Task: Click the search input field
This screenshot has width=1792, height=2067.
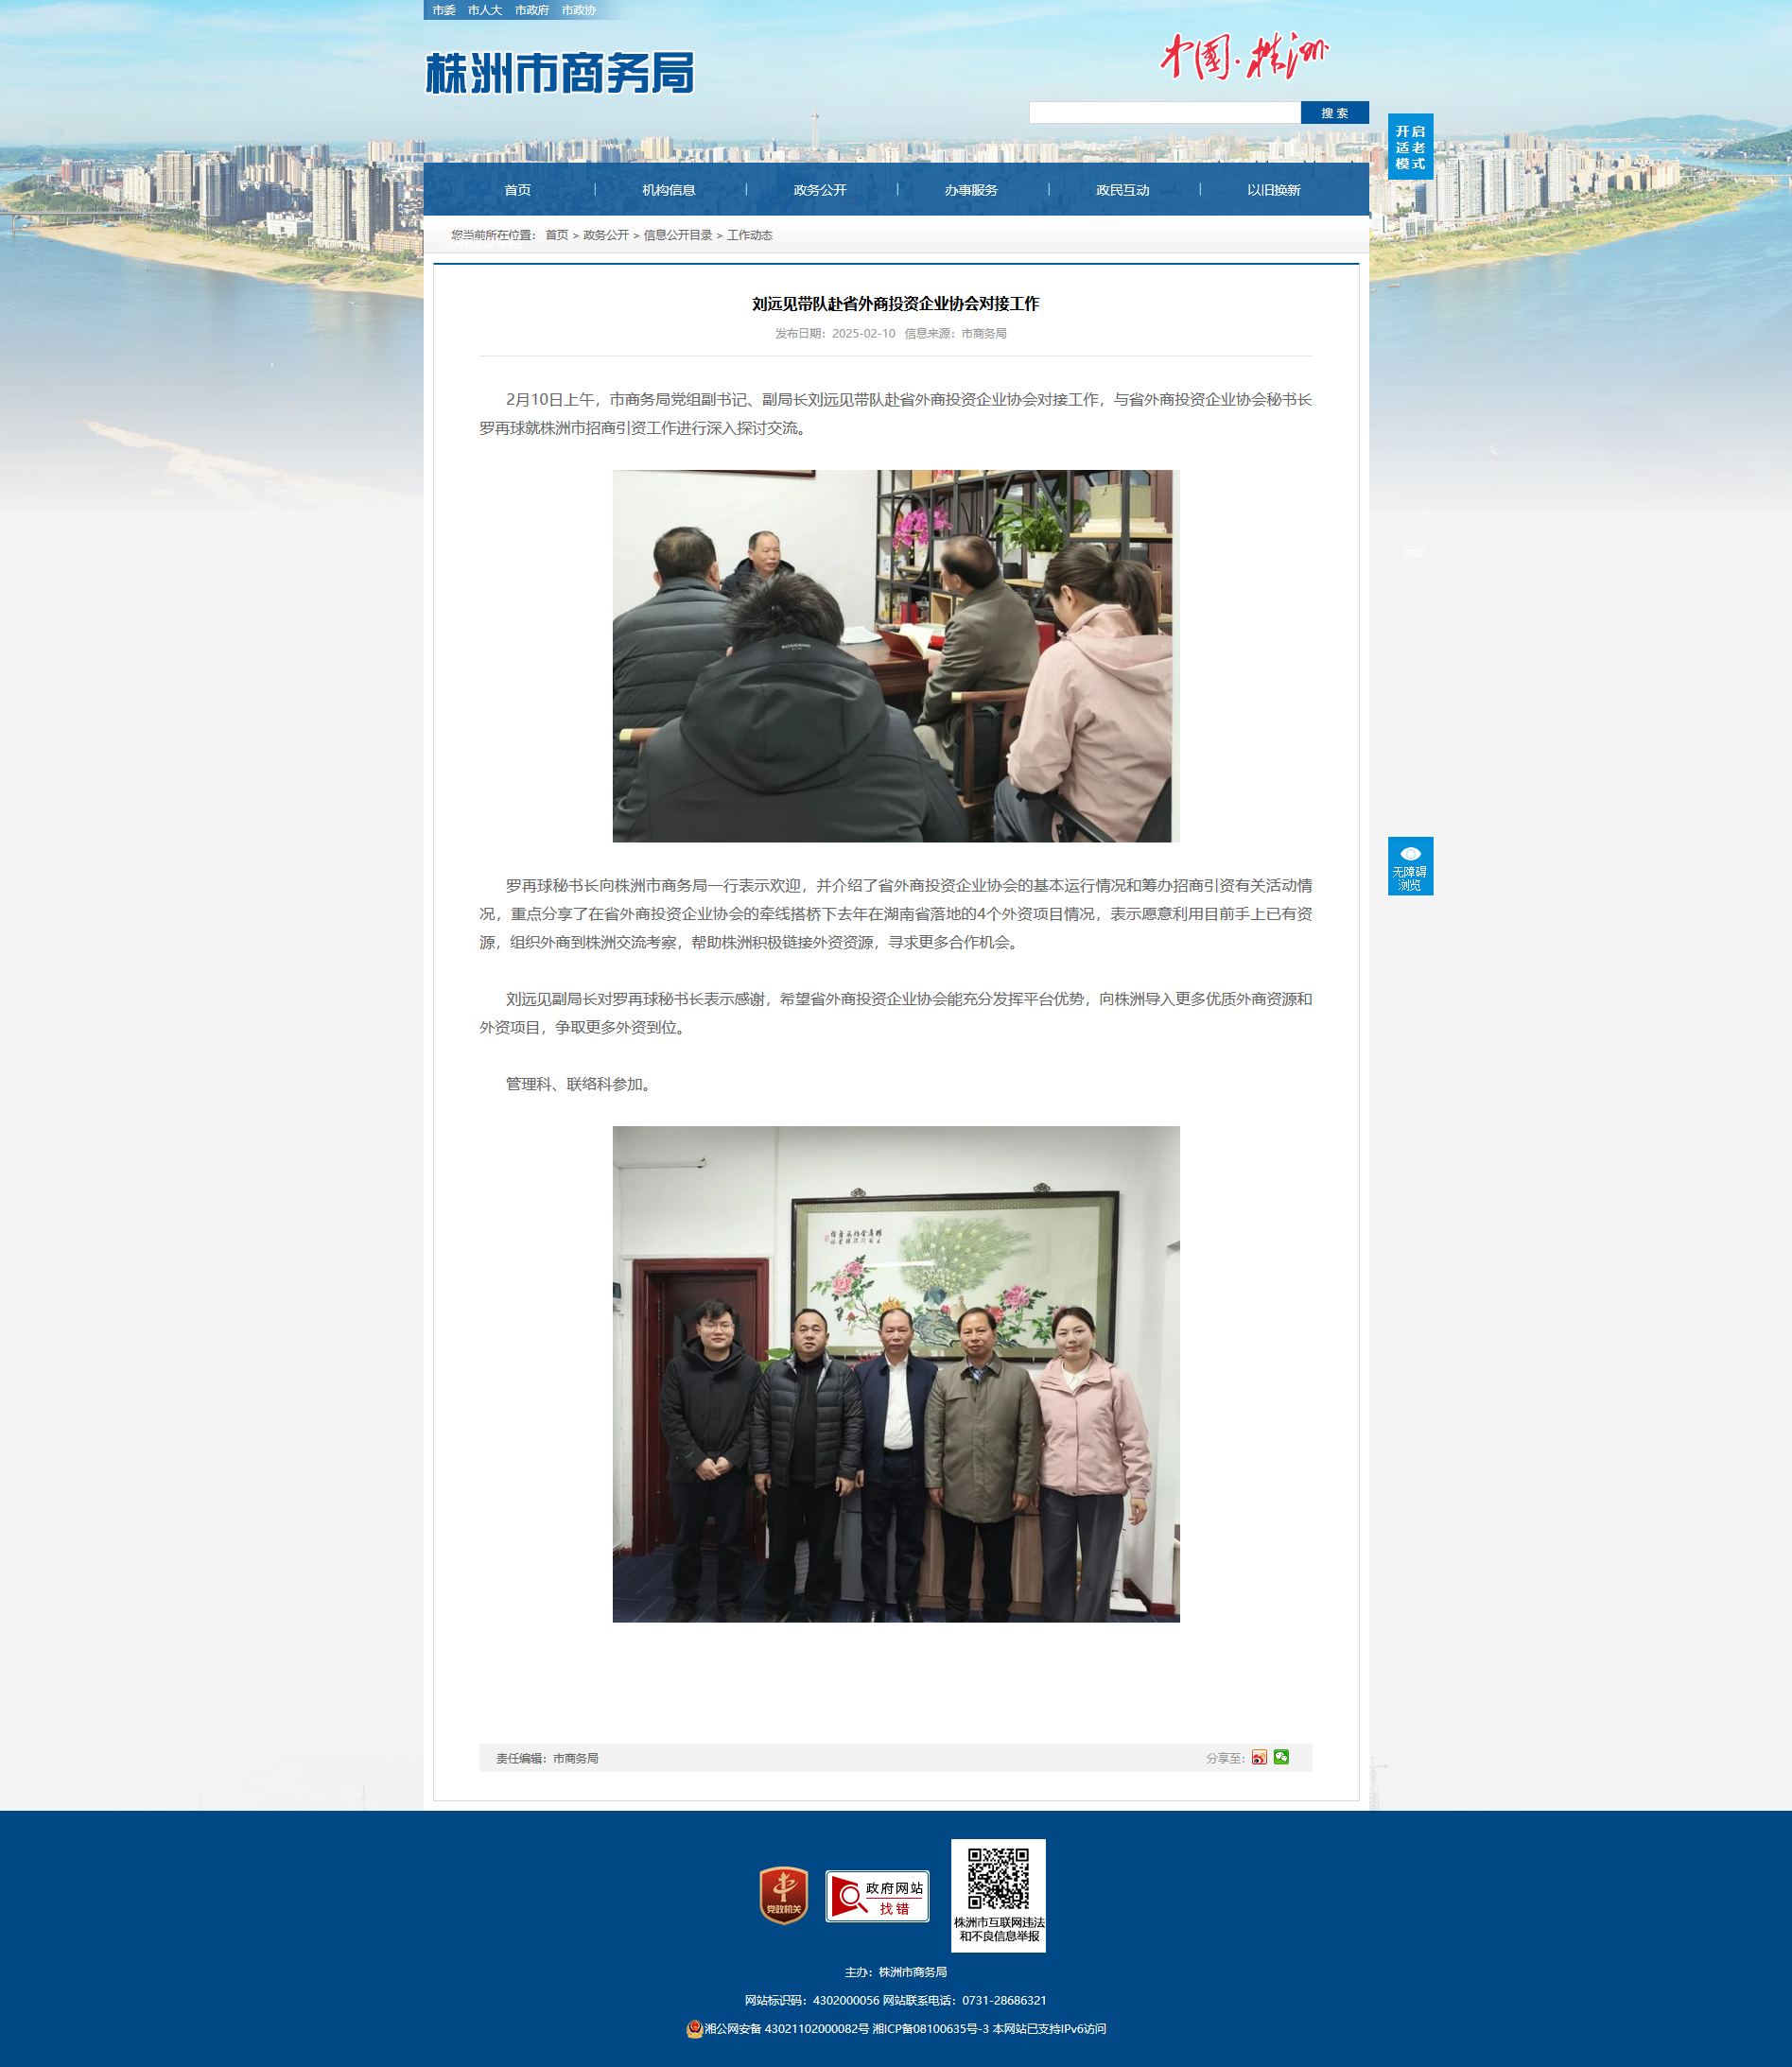Action: point(1164,113)
